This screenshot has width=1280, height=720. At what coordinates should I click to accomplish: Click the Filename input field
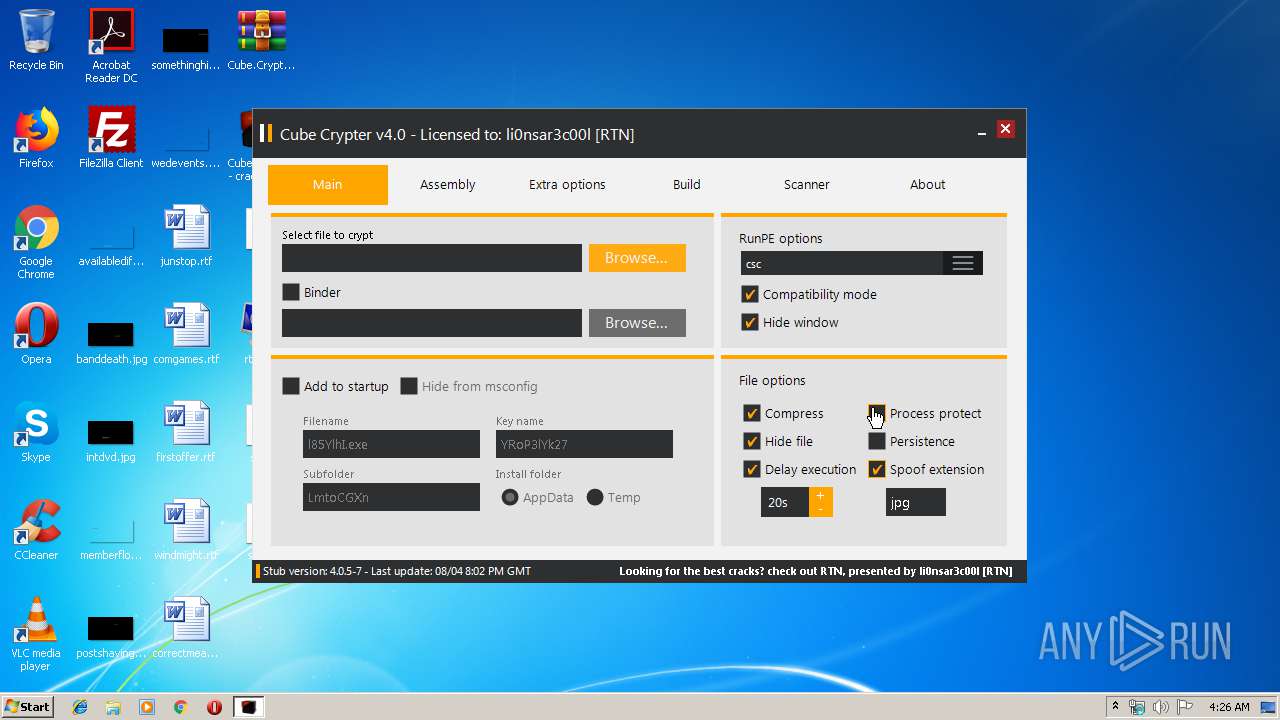pyautogui.click(x=391, y=444)
